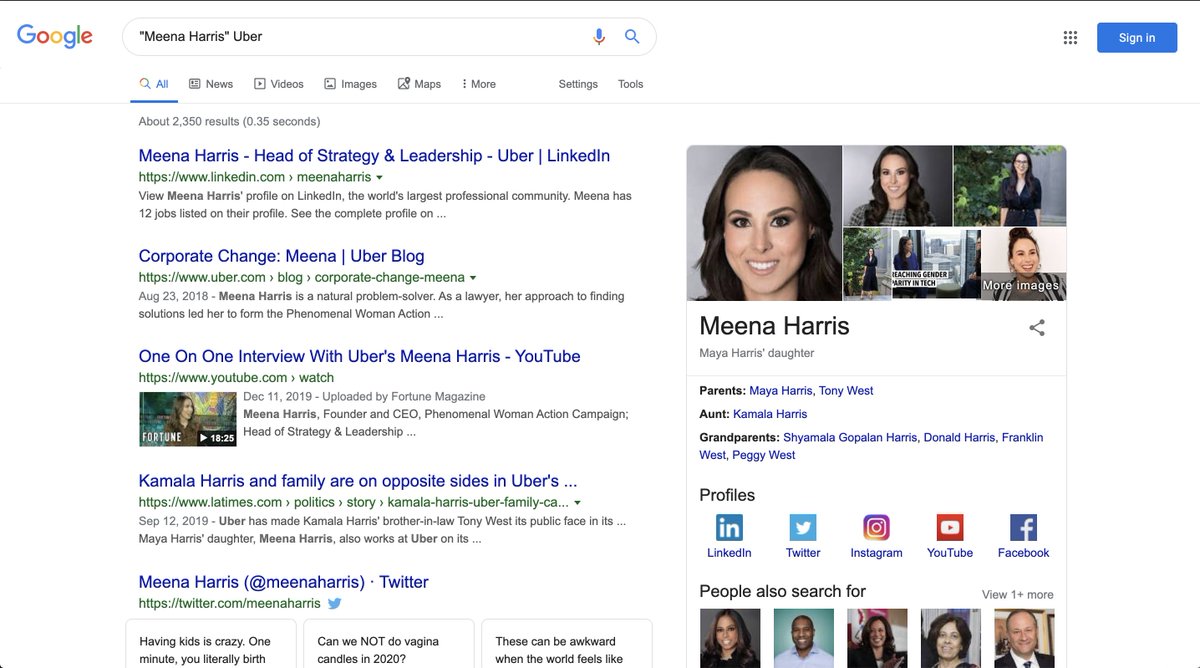
Task: Switch to the Images tab
Action: pyautogui.click(x=350, y=84)
